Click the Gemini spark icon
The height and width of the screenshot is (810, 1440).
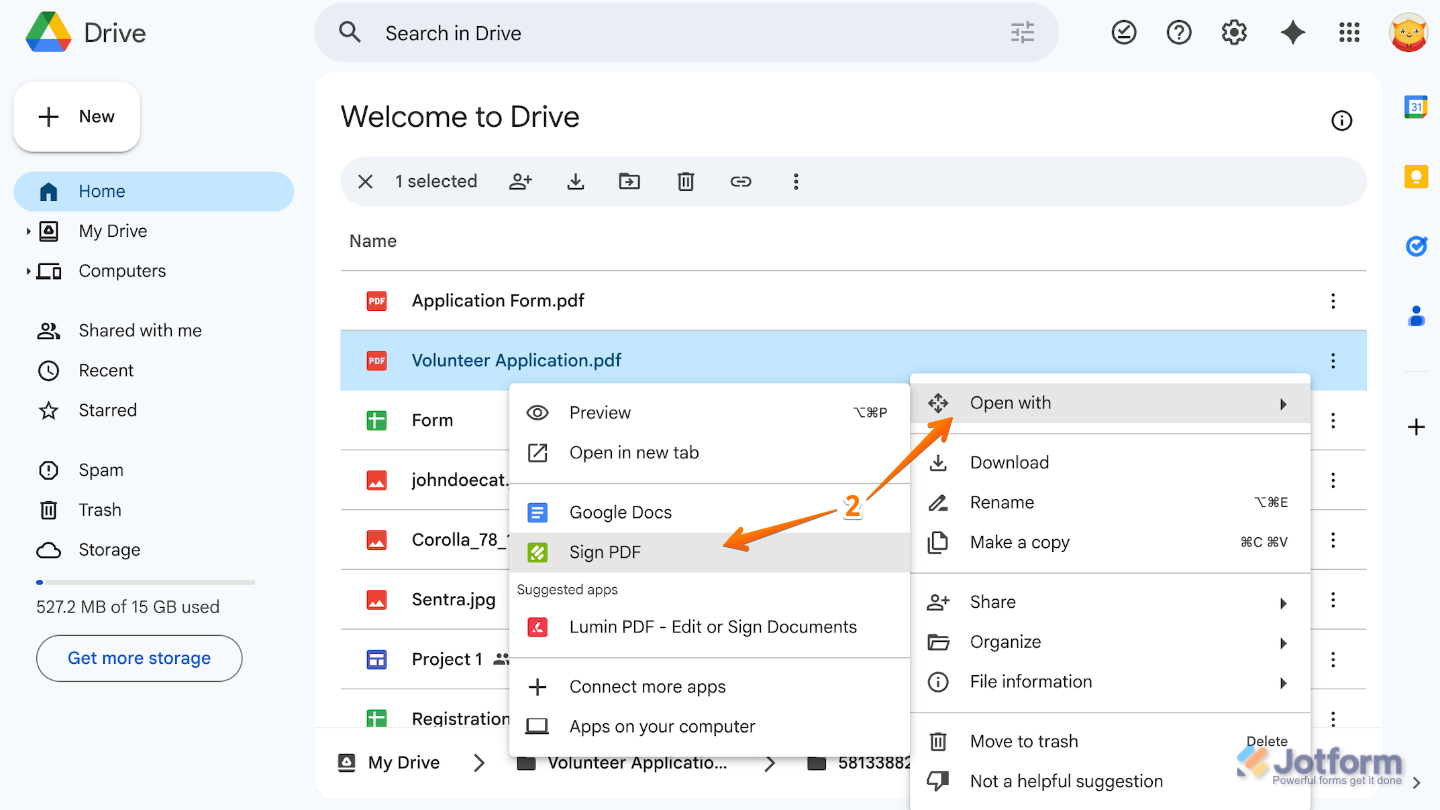pyautogui.click(x=1292, y=32)
